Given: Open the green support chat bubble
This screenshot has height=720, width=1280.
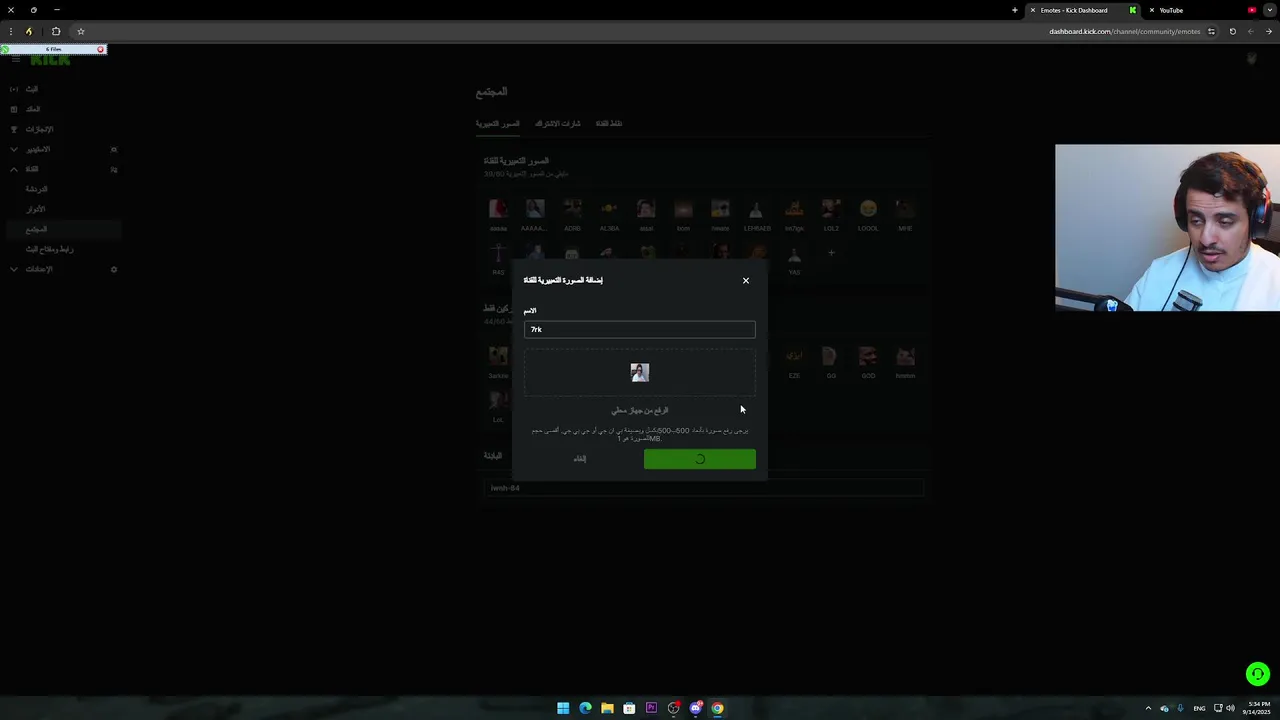Looking at the screenshot, I should [1257, 675].
